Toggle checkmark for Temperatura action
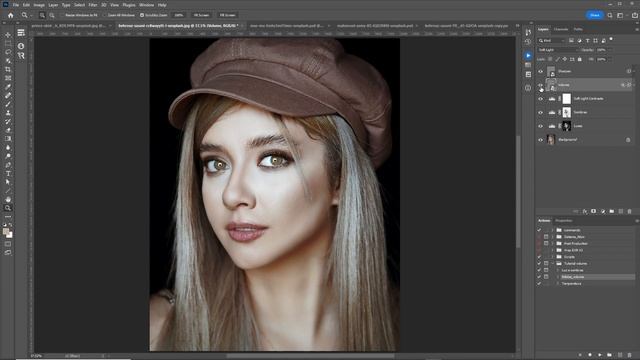This screenshot has width=640, height=360. [539, 283]
